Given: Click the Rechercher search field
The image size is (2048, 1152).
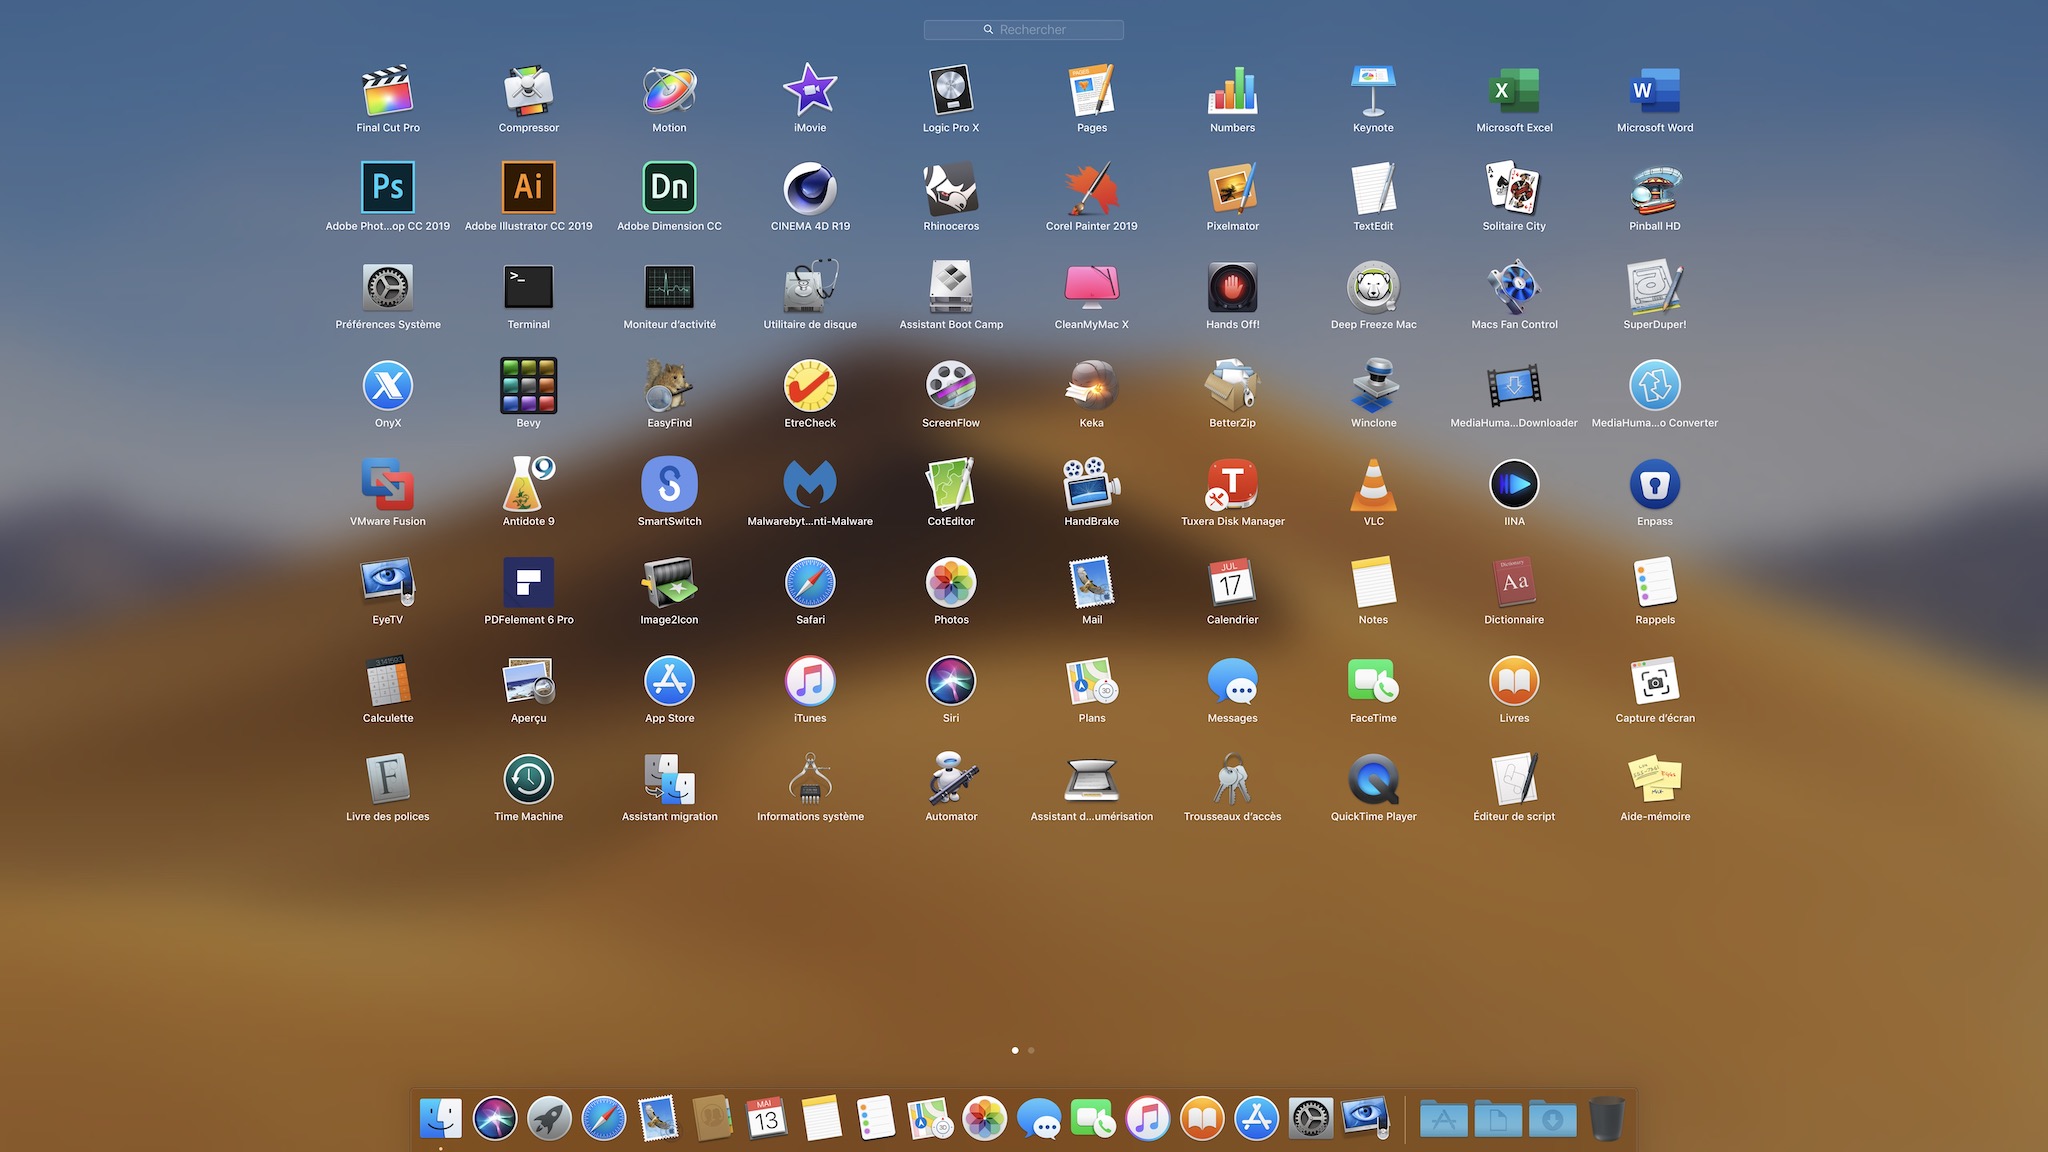Looking at the screenshot, I should pyautogui.click(x=1024, y=30).
